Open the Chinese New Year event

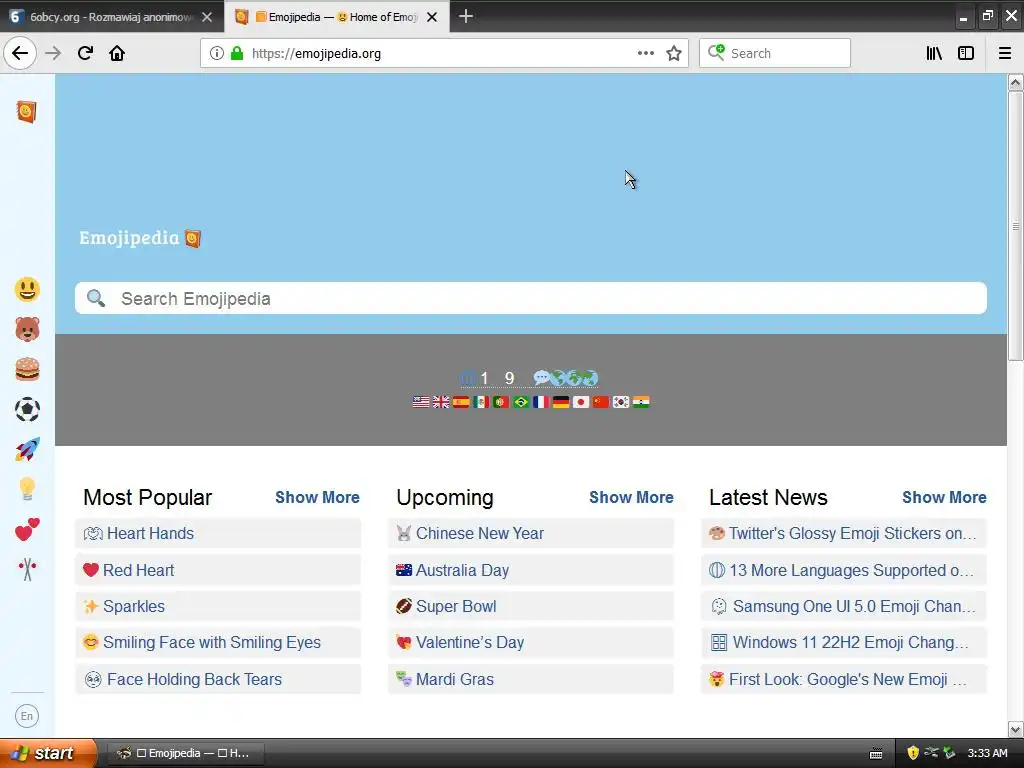(531, 533)
